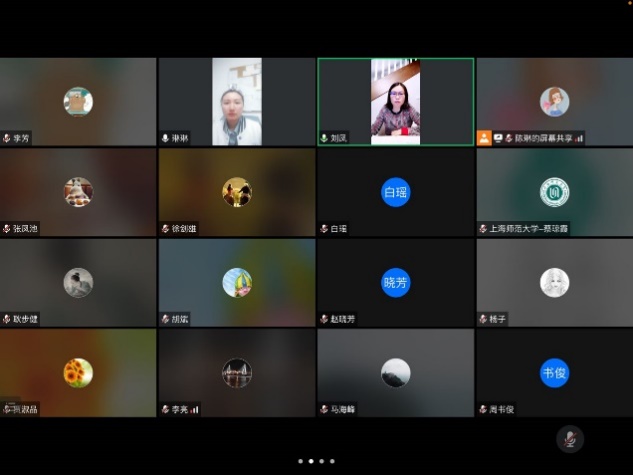Click muted mic icon beside 白瑶

(324, 229)
